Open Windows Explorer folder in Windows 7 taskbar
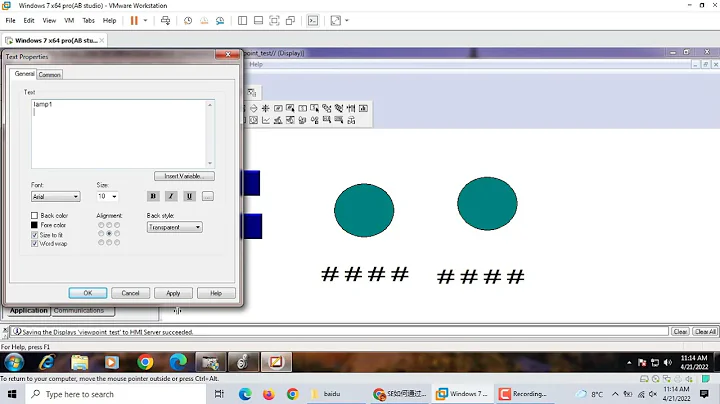 click(79, 363)
